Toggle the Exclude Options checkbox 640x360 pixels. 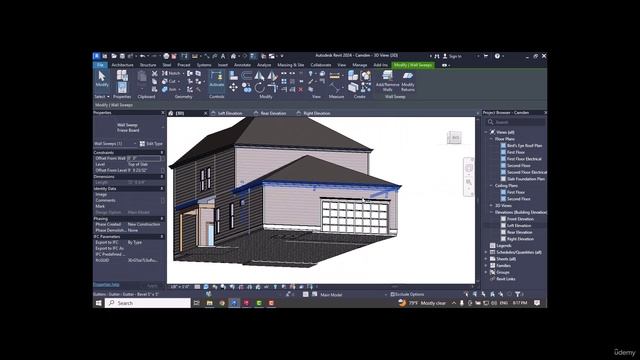click(393, 294)
